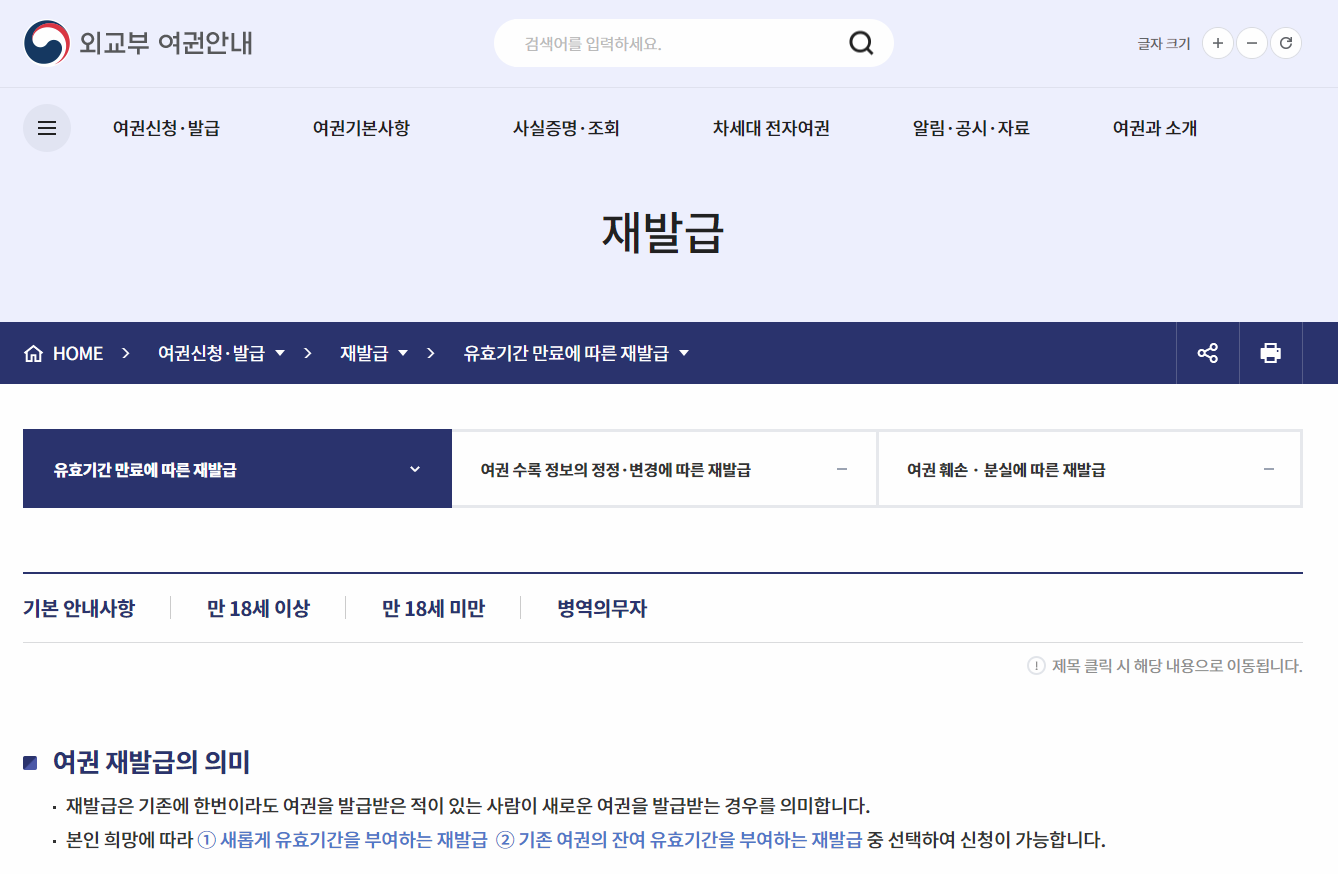Screen dimensions: 1338x874
Task: Switch to the 만 18세 이상 tab
Action: coord(256,607)
